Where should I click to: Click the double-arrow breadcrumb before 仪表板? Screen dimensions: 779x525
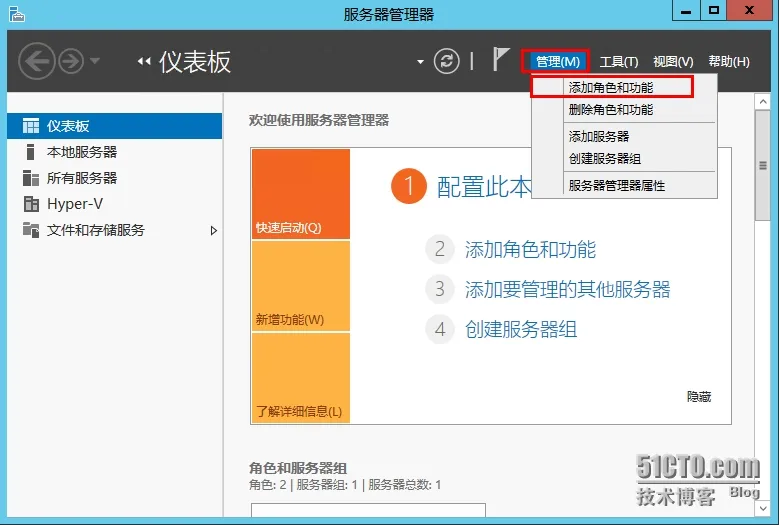point(144,62)
